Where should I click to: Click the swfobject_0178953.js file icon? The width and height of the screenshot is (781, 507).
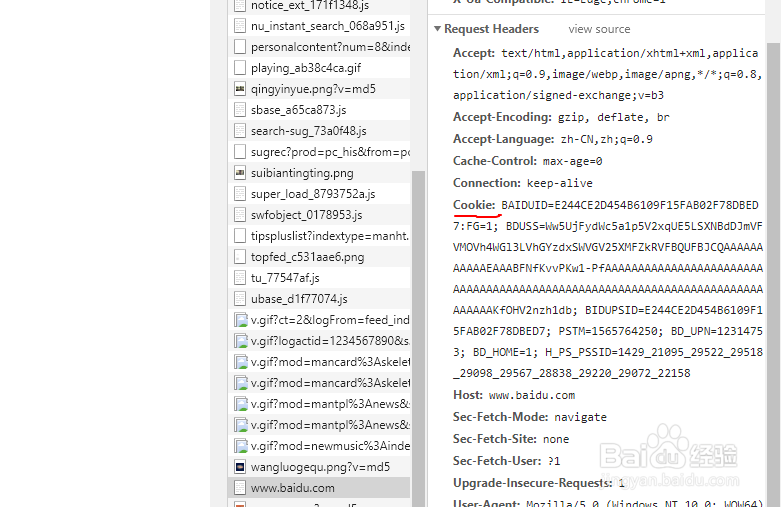(240, 215)
